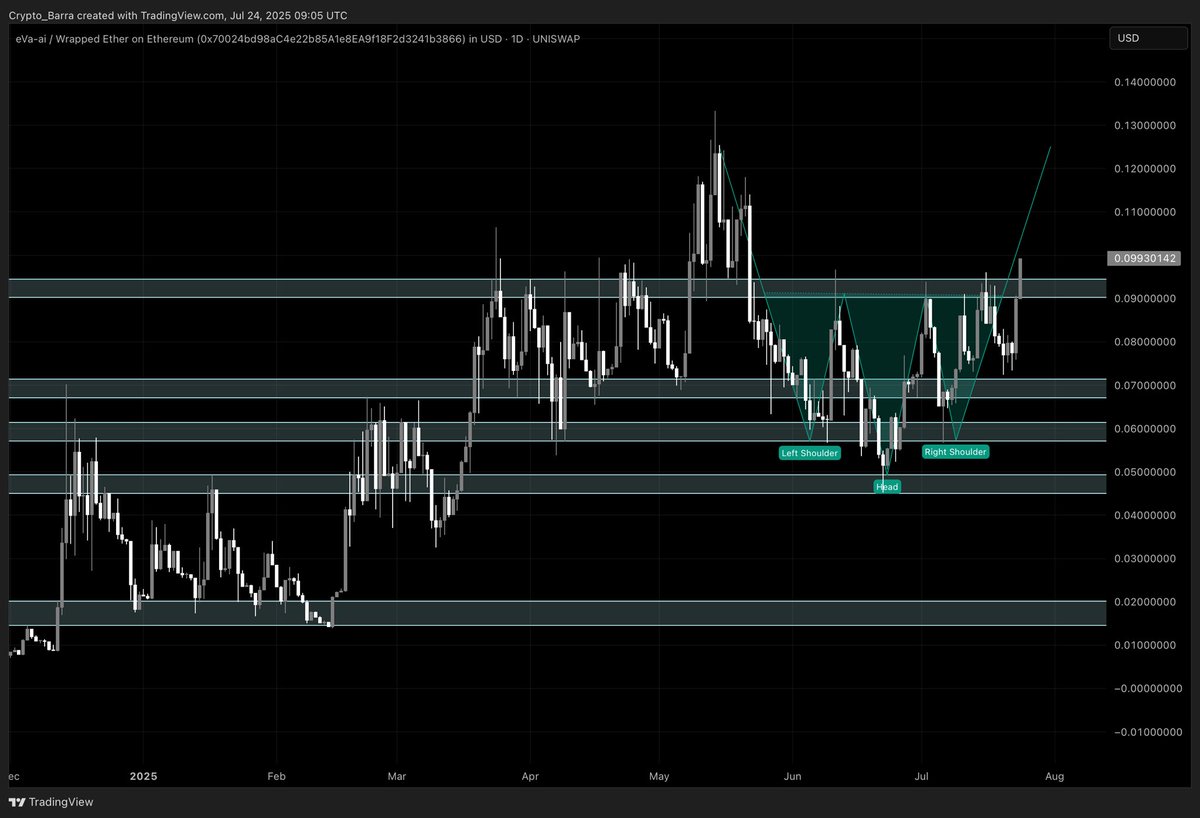The height and width of the screenshot is (818, 1200).
Task: Select the Right Shoulder pattern label
Action: (955, 452)
